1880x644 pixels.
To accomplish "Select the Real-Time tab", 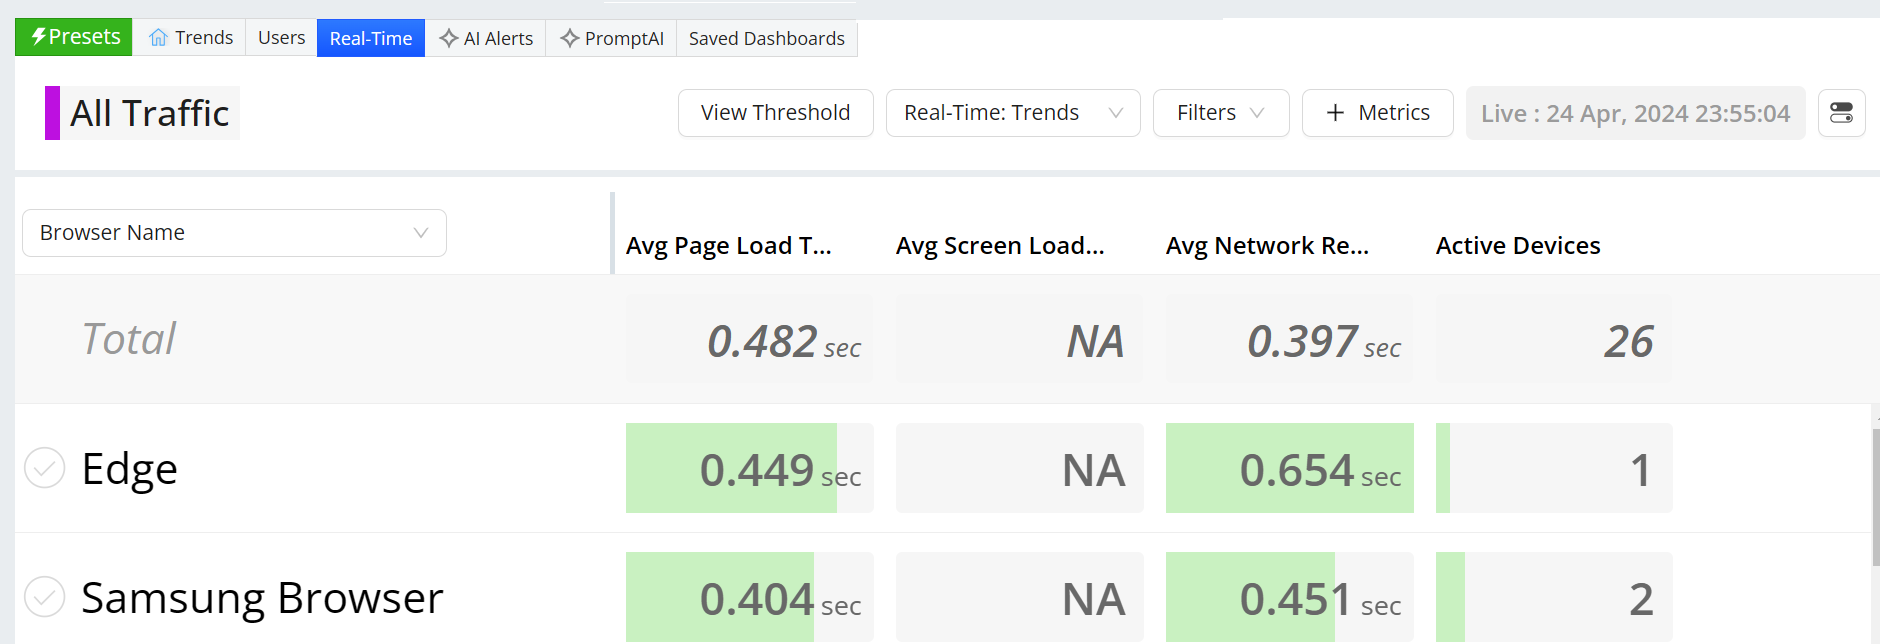I will (x=371, y=38).
